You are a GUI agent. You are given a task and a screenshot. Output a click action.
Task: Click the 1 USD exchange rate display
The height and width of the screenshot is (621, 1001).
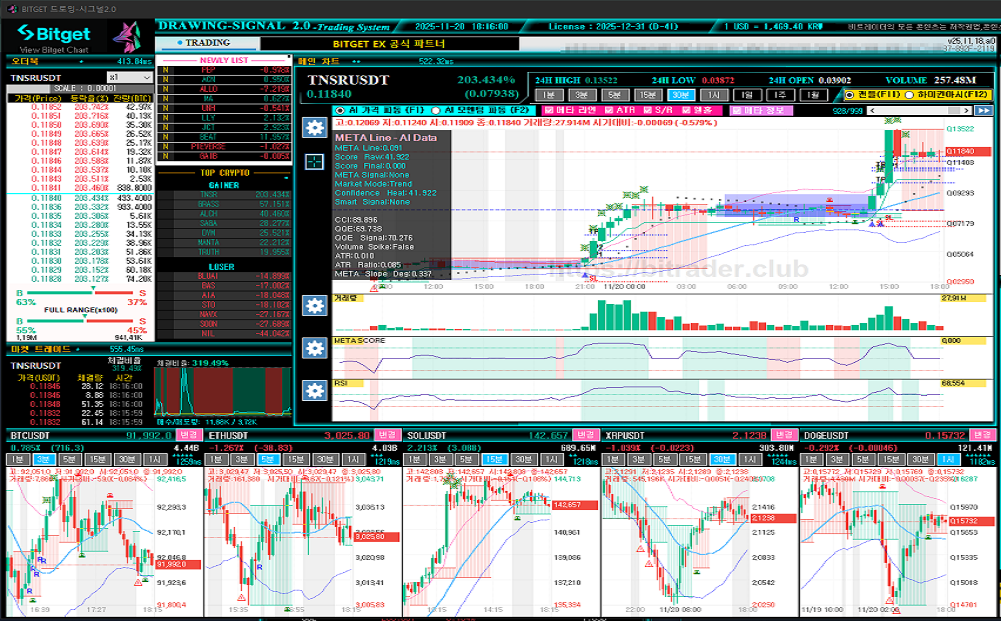tap(774, 26)
